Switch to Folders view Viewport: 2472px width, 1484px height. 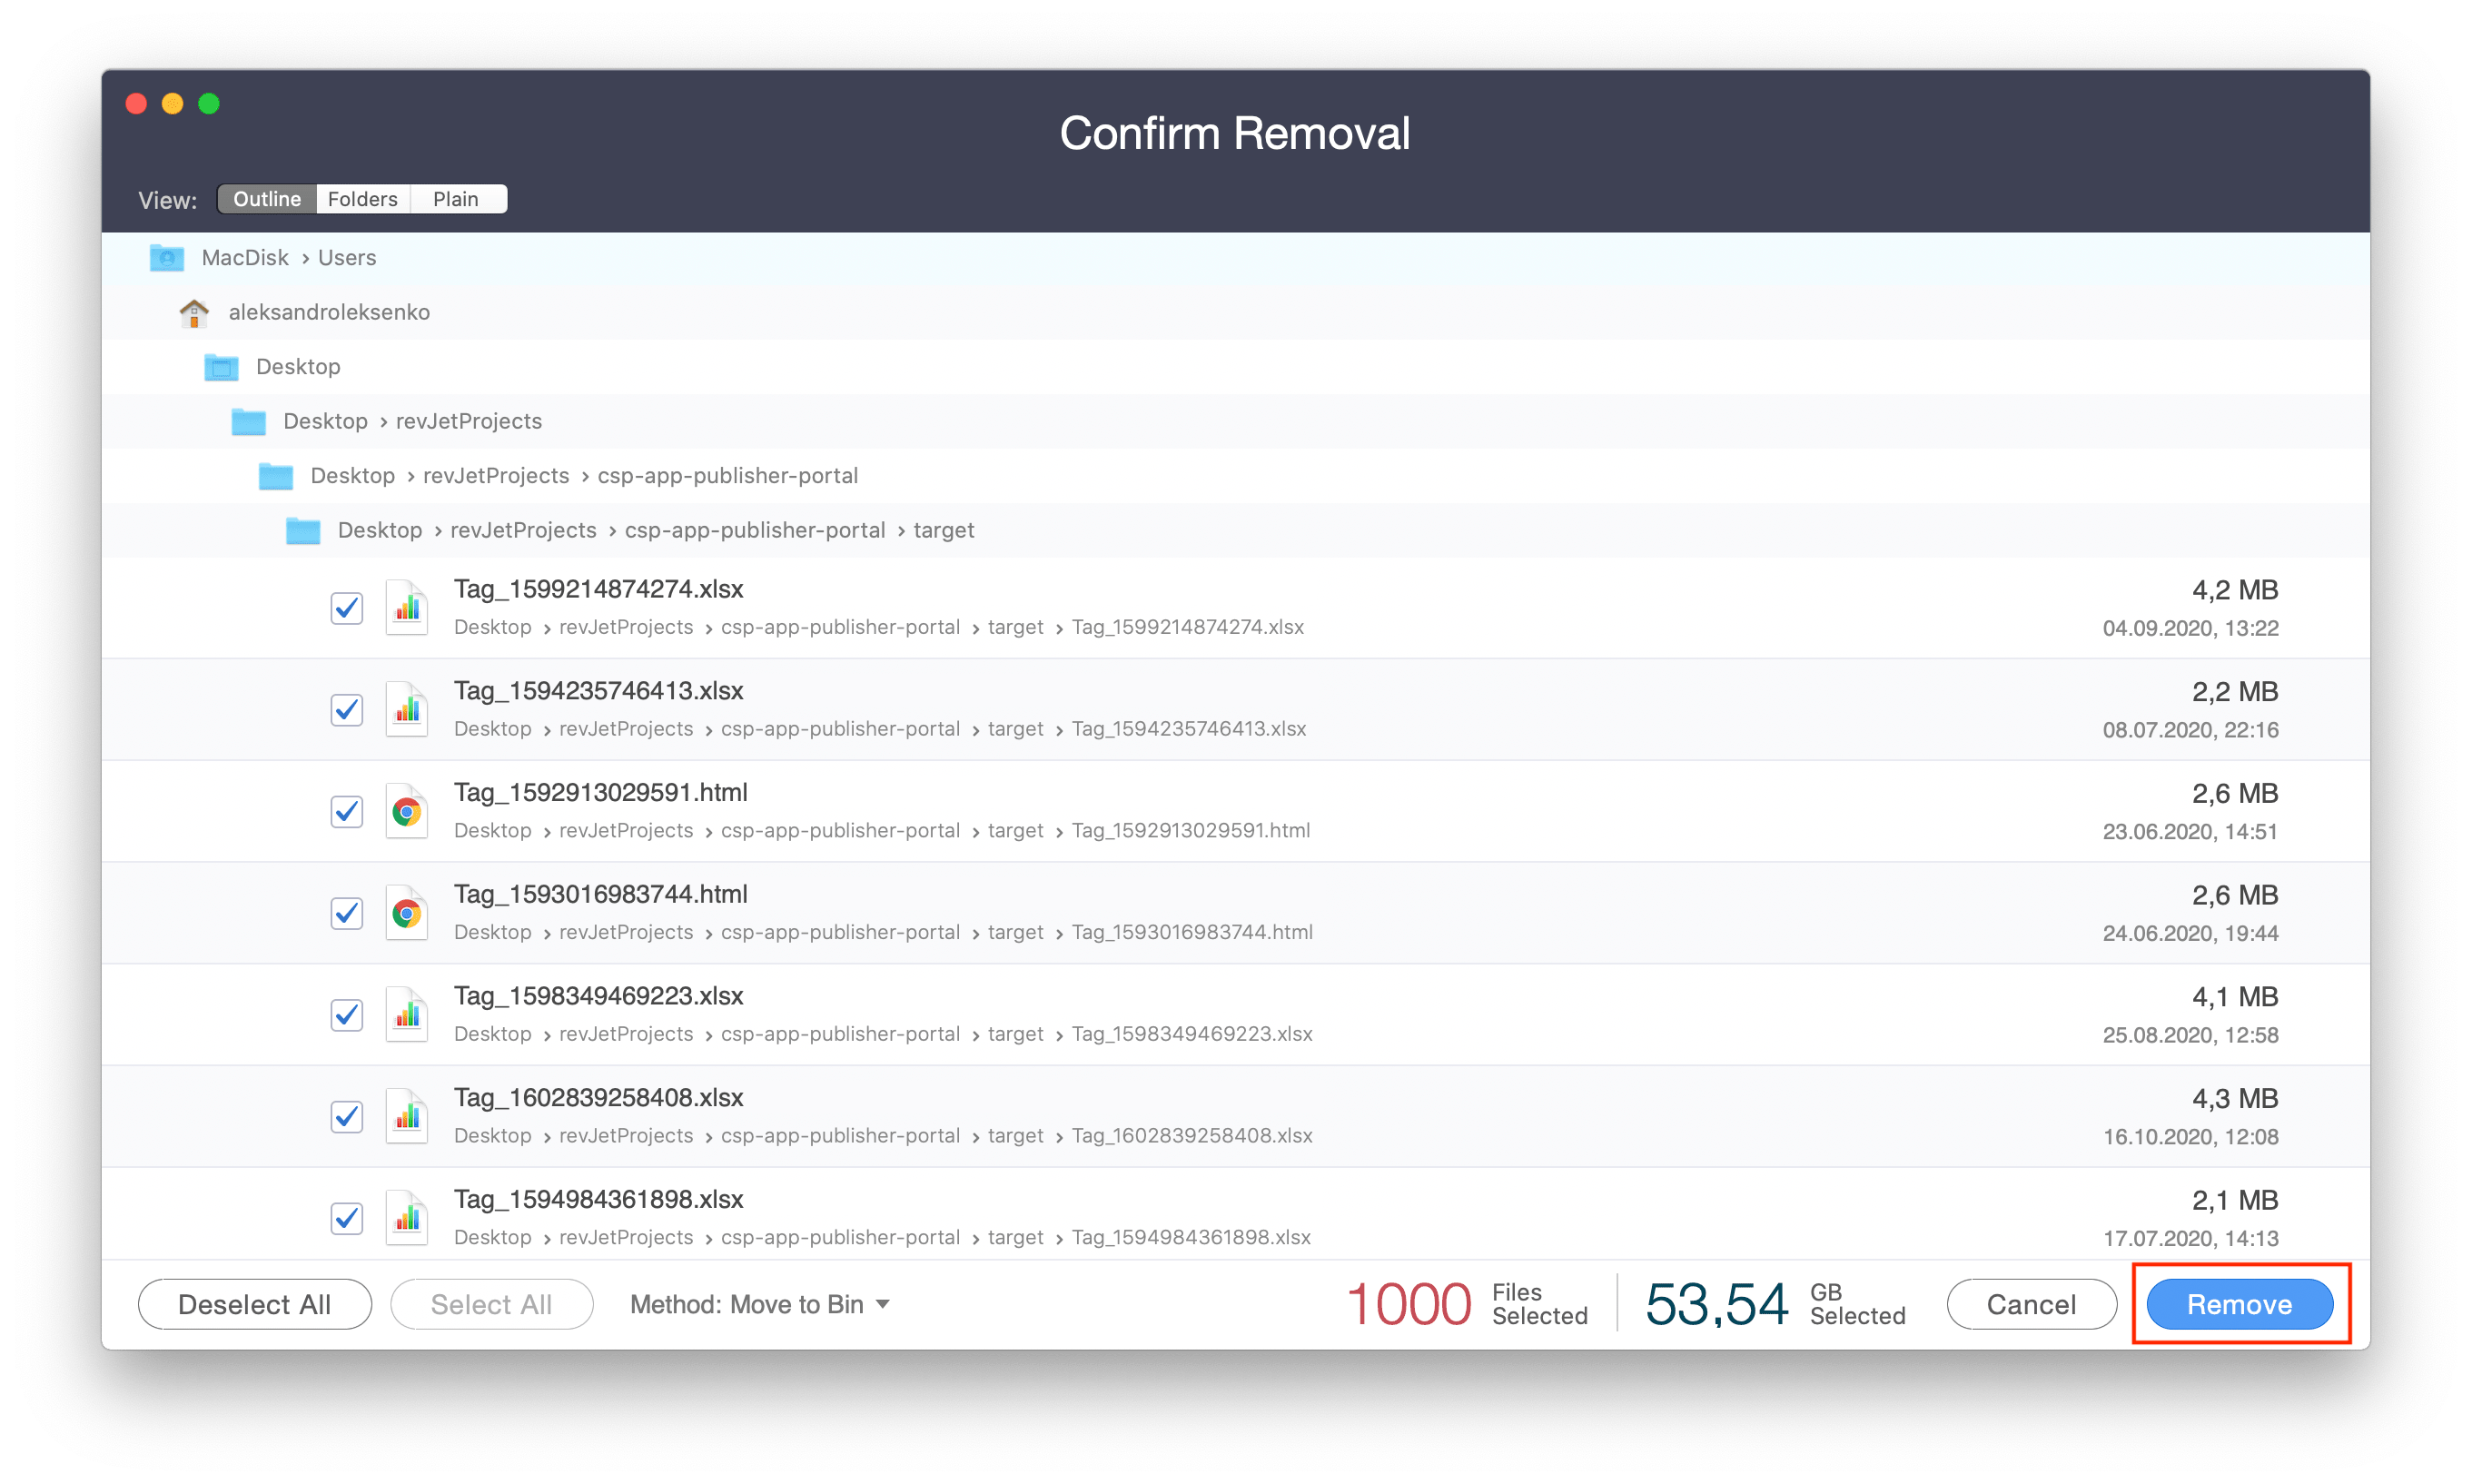click(363, 199)
